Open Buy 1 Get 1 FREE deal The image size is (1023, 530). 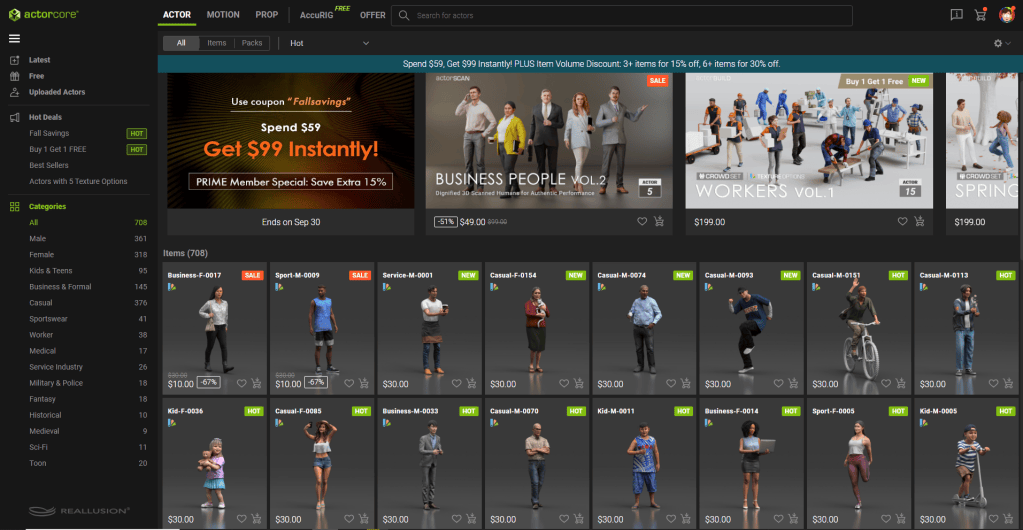click(57, 149)
